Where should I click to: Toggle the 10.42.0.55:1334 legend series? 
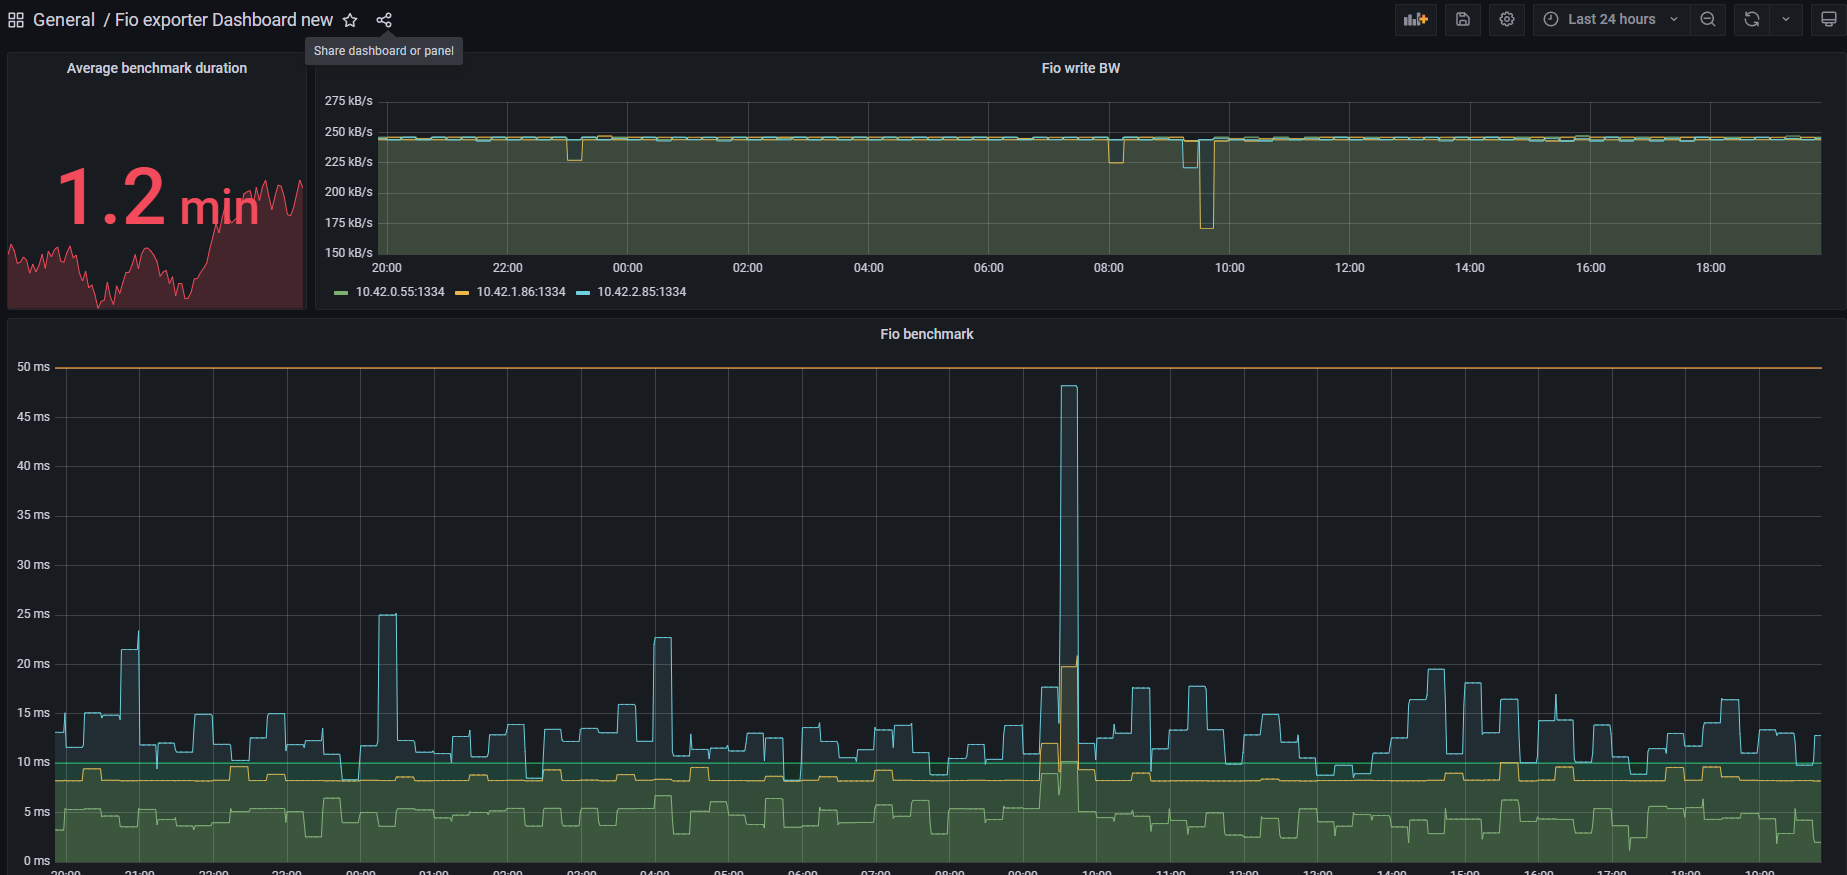[x=400, y=292]
